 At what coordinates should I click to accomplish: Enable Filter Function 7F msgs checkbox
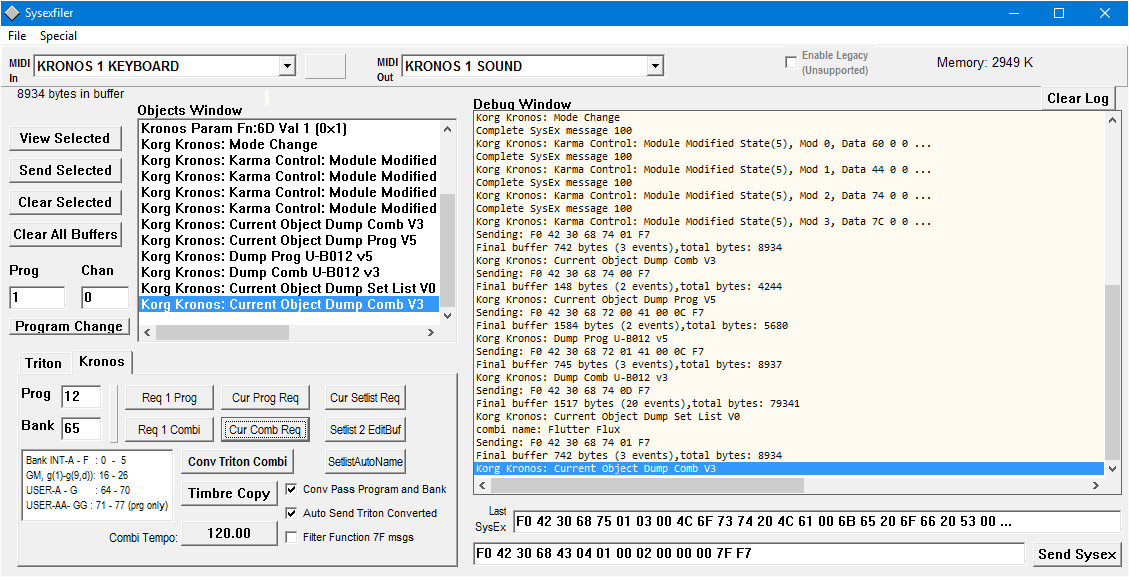point(292,537)
